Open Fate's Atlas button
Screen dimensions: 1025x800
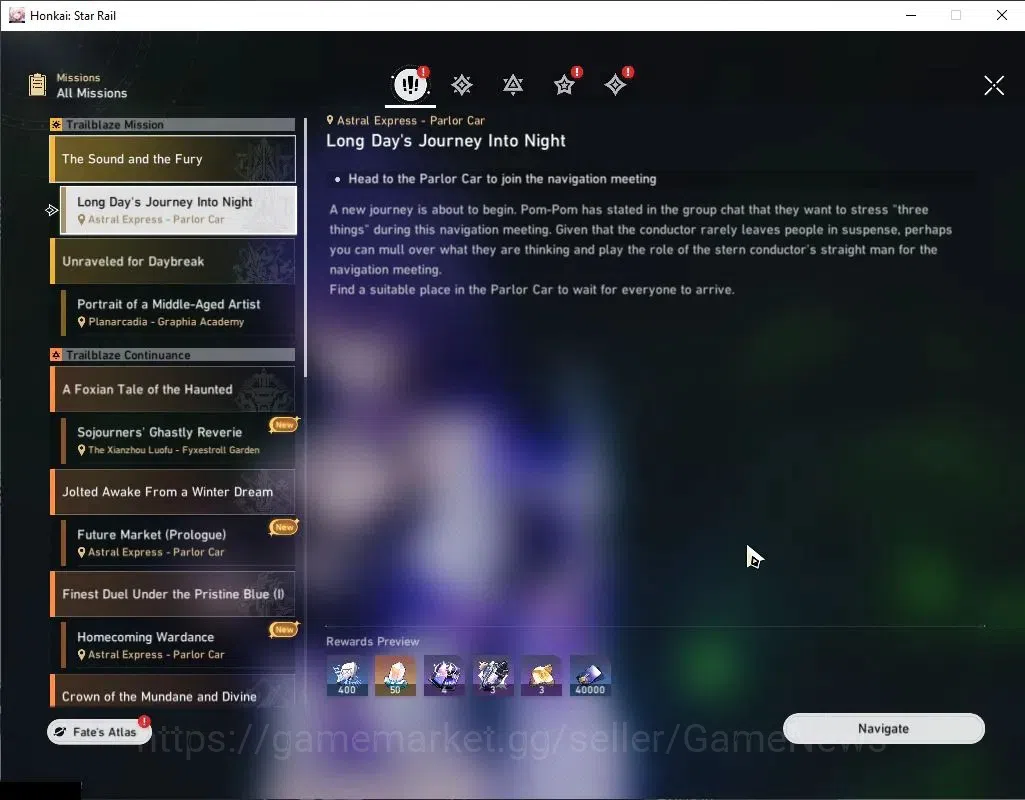pos(99,731)
